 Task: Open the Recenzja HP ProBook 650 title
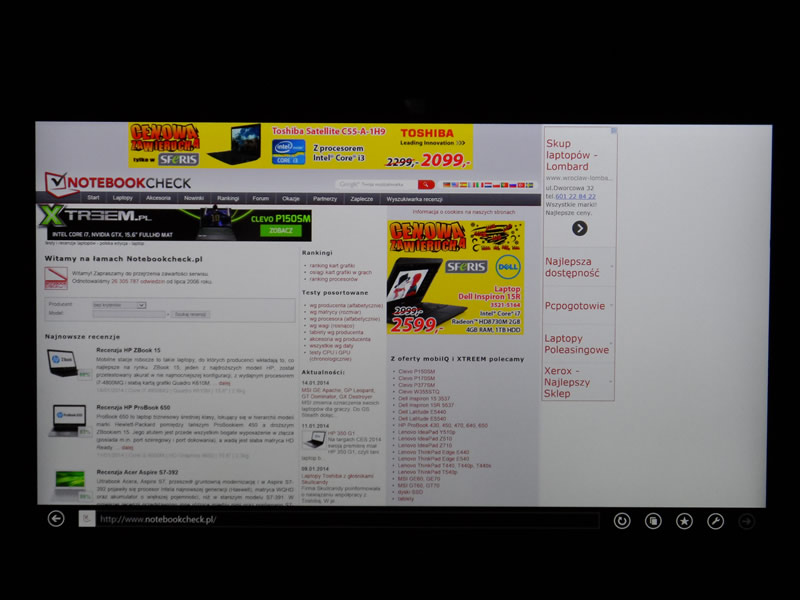pyautogui.click(x=133, y=407)
